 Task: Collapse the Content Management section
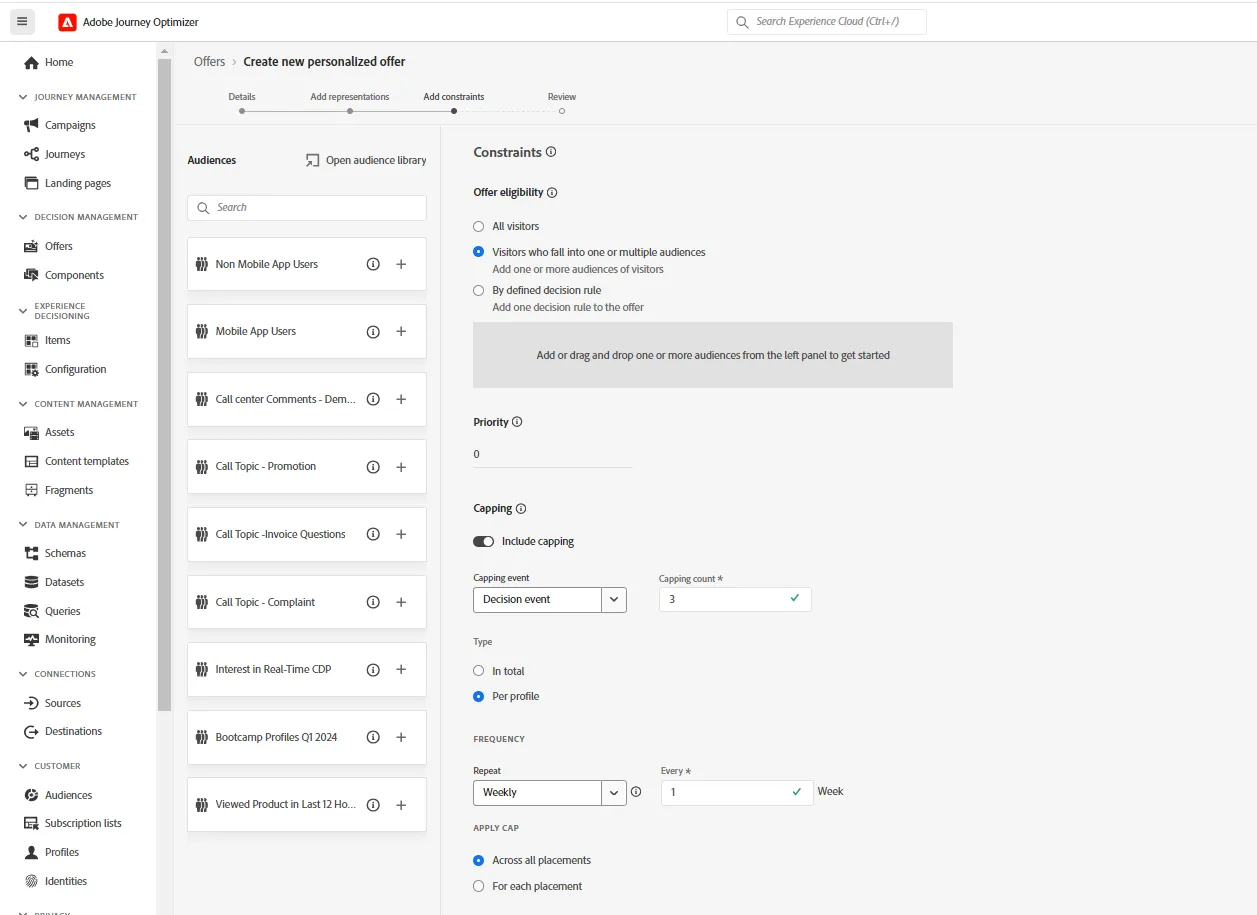pos(23,404)
